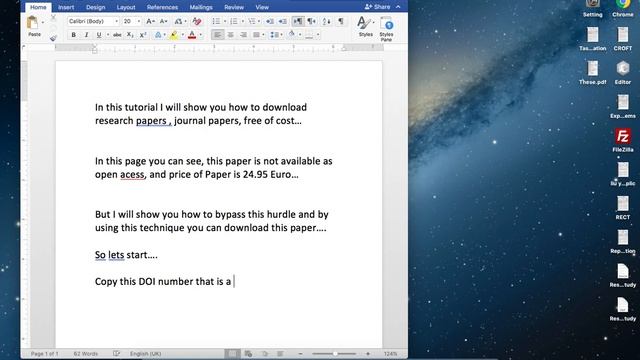Click the spelling proofing icon in status bar
Screen dimensions: 640x360
point(116,353)
